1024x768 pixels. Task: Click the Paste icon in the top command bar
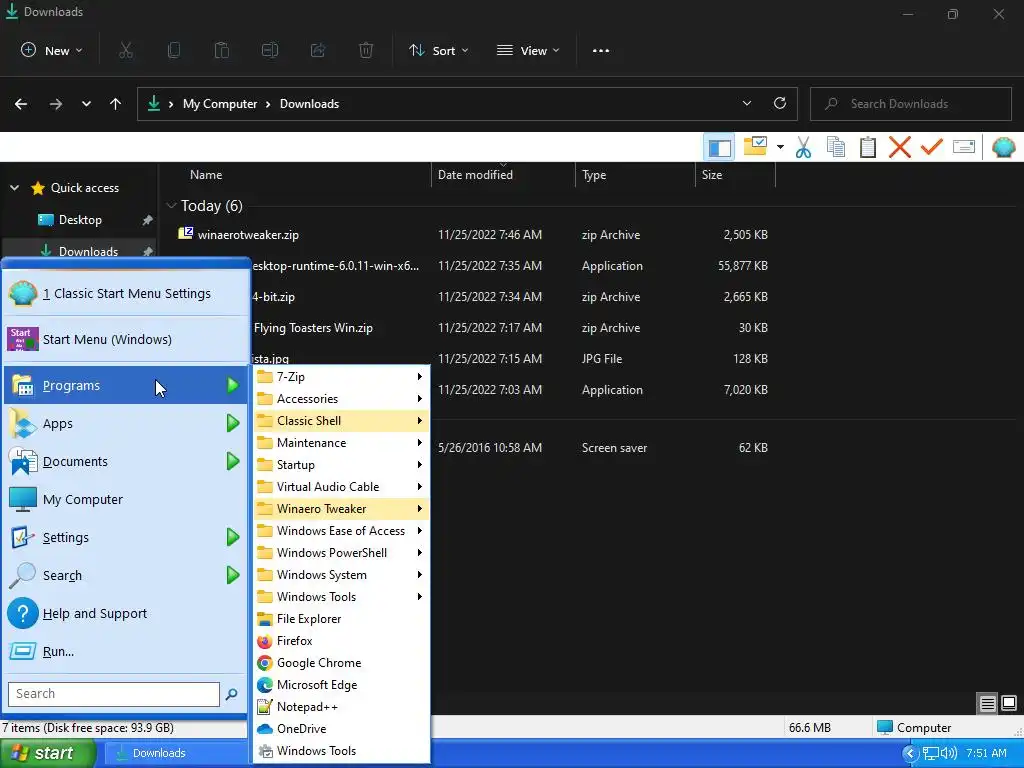[x=222, y=50]
